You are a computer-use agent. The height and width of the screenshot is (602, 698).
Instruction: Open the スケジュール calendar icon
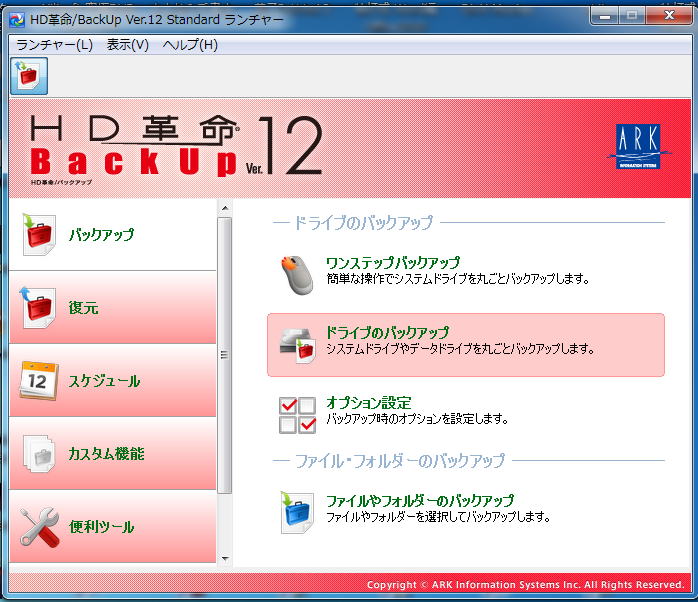[x=38, y=380]
